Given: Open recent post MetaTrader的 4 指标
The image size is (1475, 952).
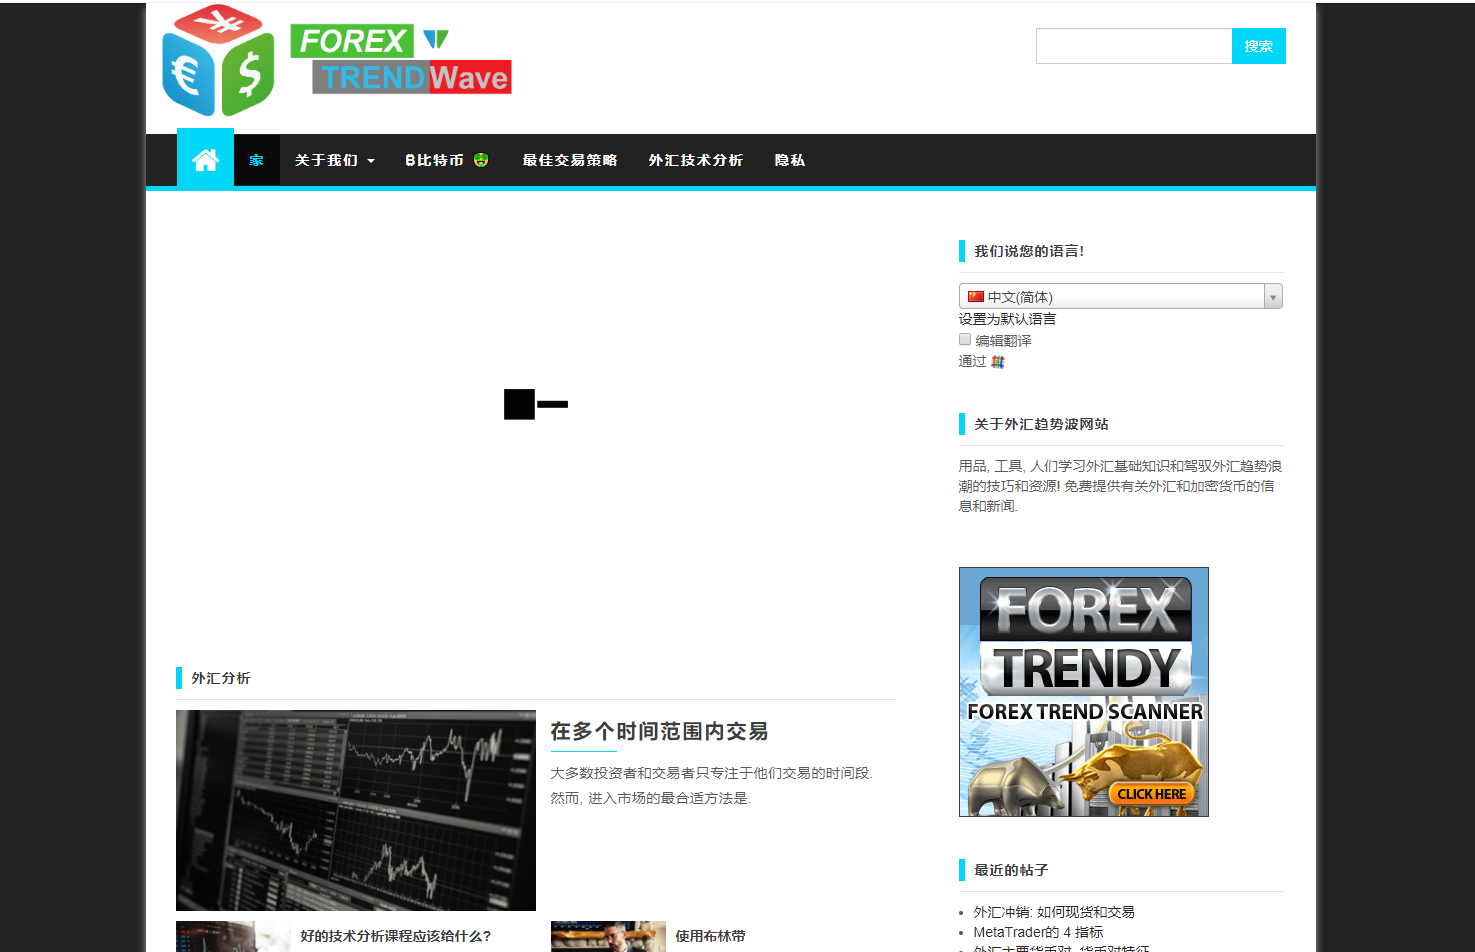Looking at the screenshot, I should coord(1038,932).
